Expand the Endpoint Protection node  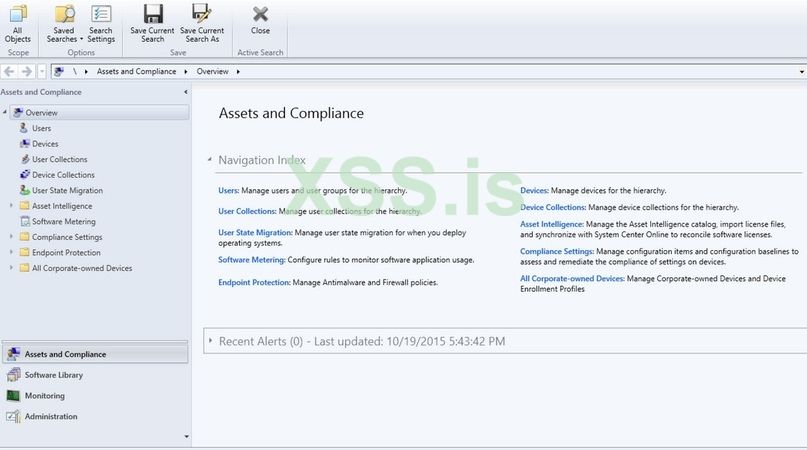11,252
